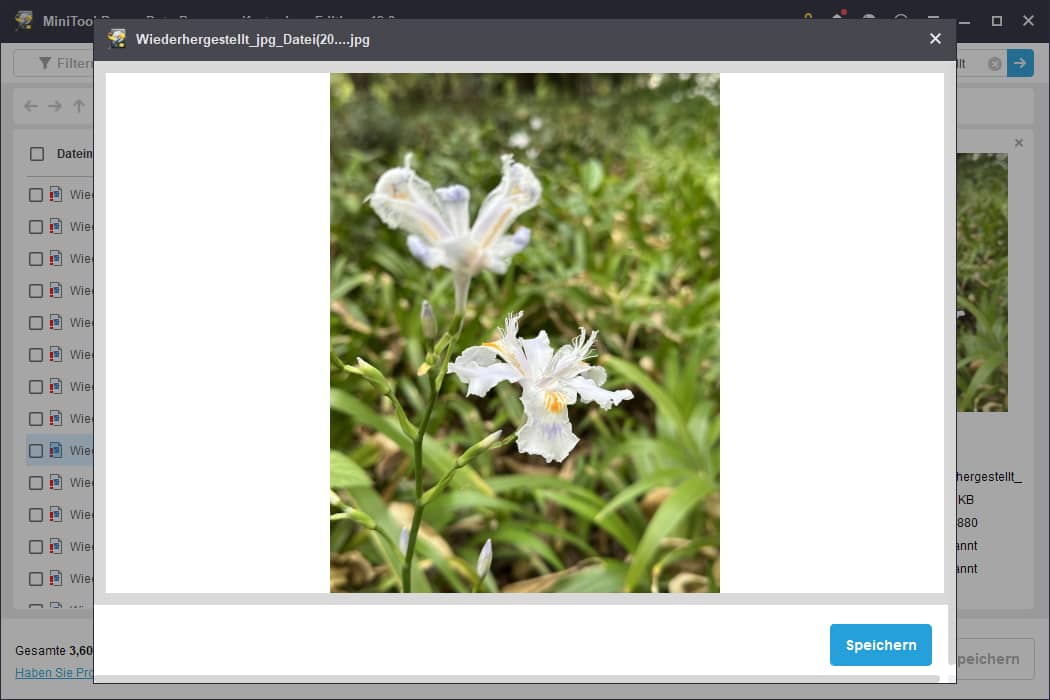Click the Speichern button in preview dialog

[x=881, y=645]
